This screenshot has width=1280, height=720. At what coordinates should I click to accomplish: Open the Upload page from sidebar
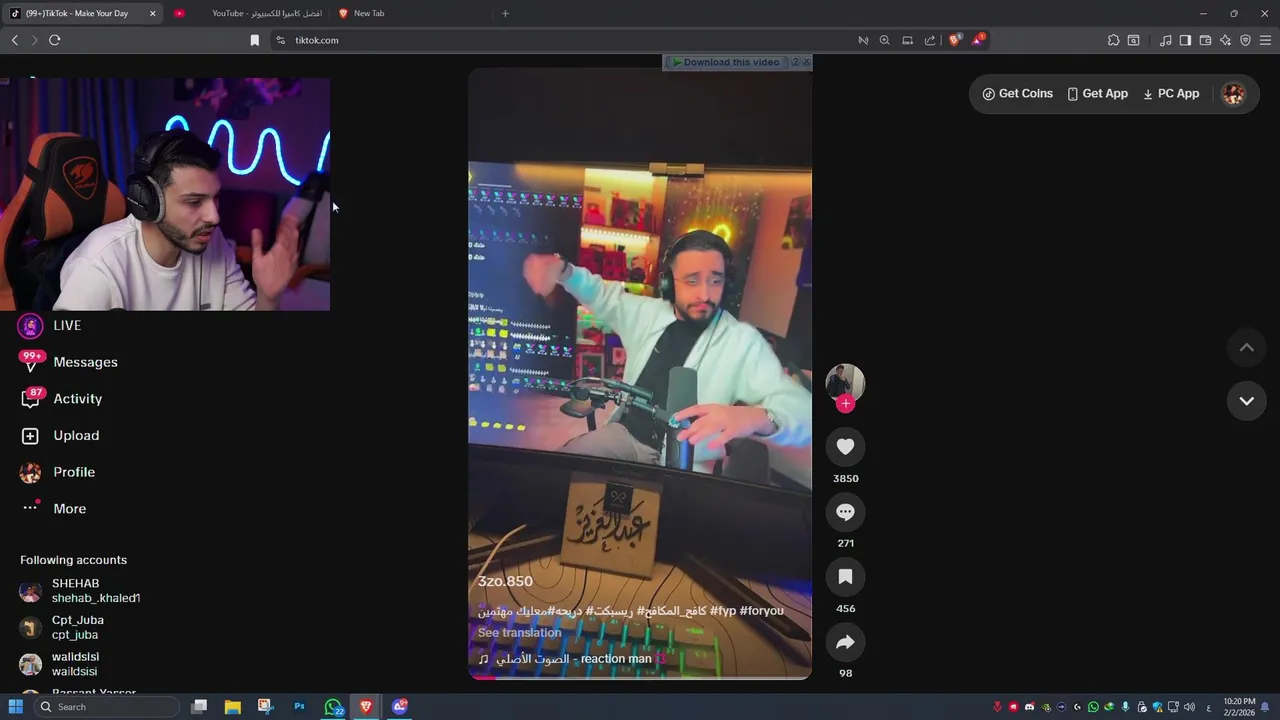60,435
